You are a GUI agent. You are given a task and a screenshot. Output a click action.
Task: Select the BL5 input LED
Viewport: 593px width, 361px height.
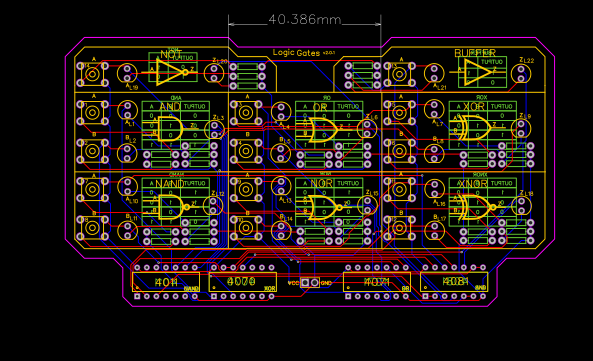coord(281,153)
